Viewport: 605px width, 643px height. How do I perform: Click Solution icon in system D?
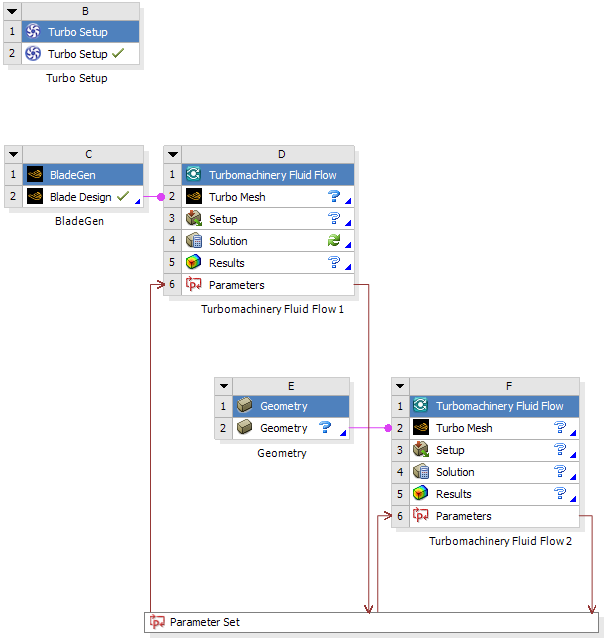(x=194, y=241)
